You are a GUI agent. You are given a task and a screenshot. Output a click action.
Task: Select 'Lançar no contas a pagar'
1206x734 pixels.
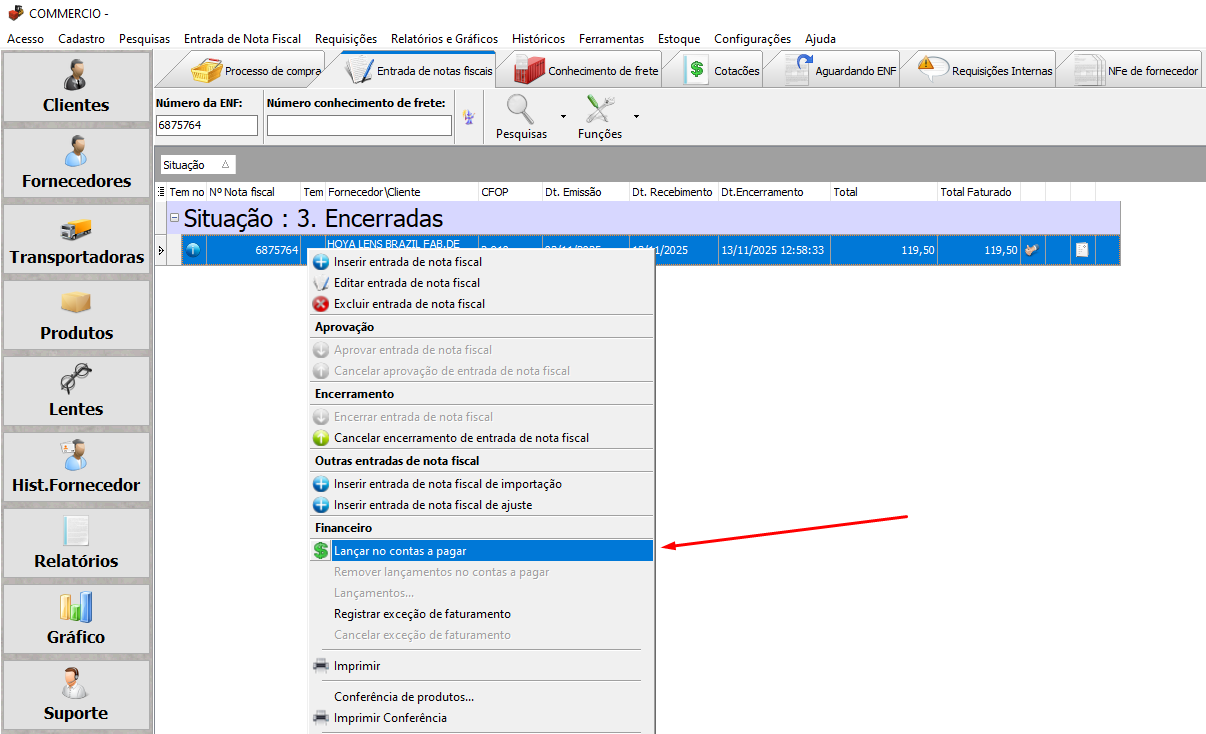point(400,551)
